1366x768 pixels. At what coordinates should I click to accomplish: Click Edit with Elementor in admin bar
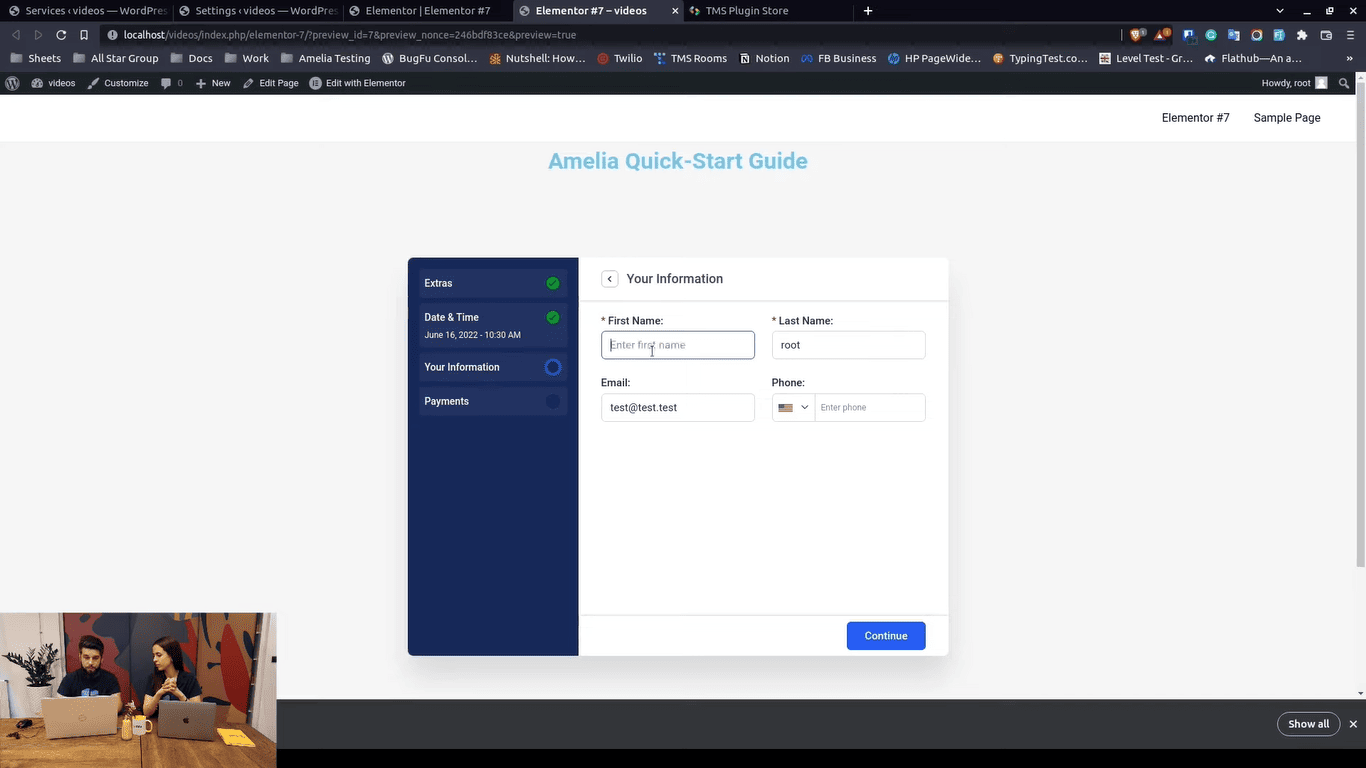357,83
